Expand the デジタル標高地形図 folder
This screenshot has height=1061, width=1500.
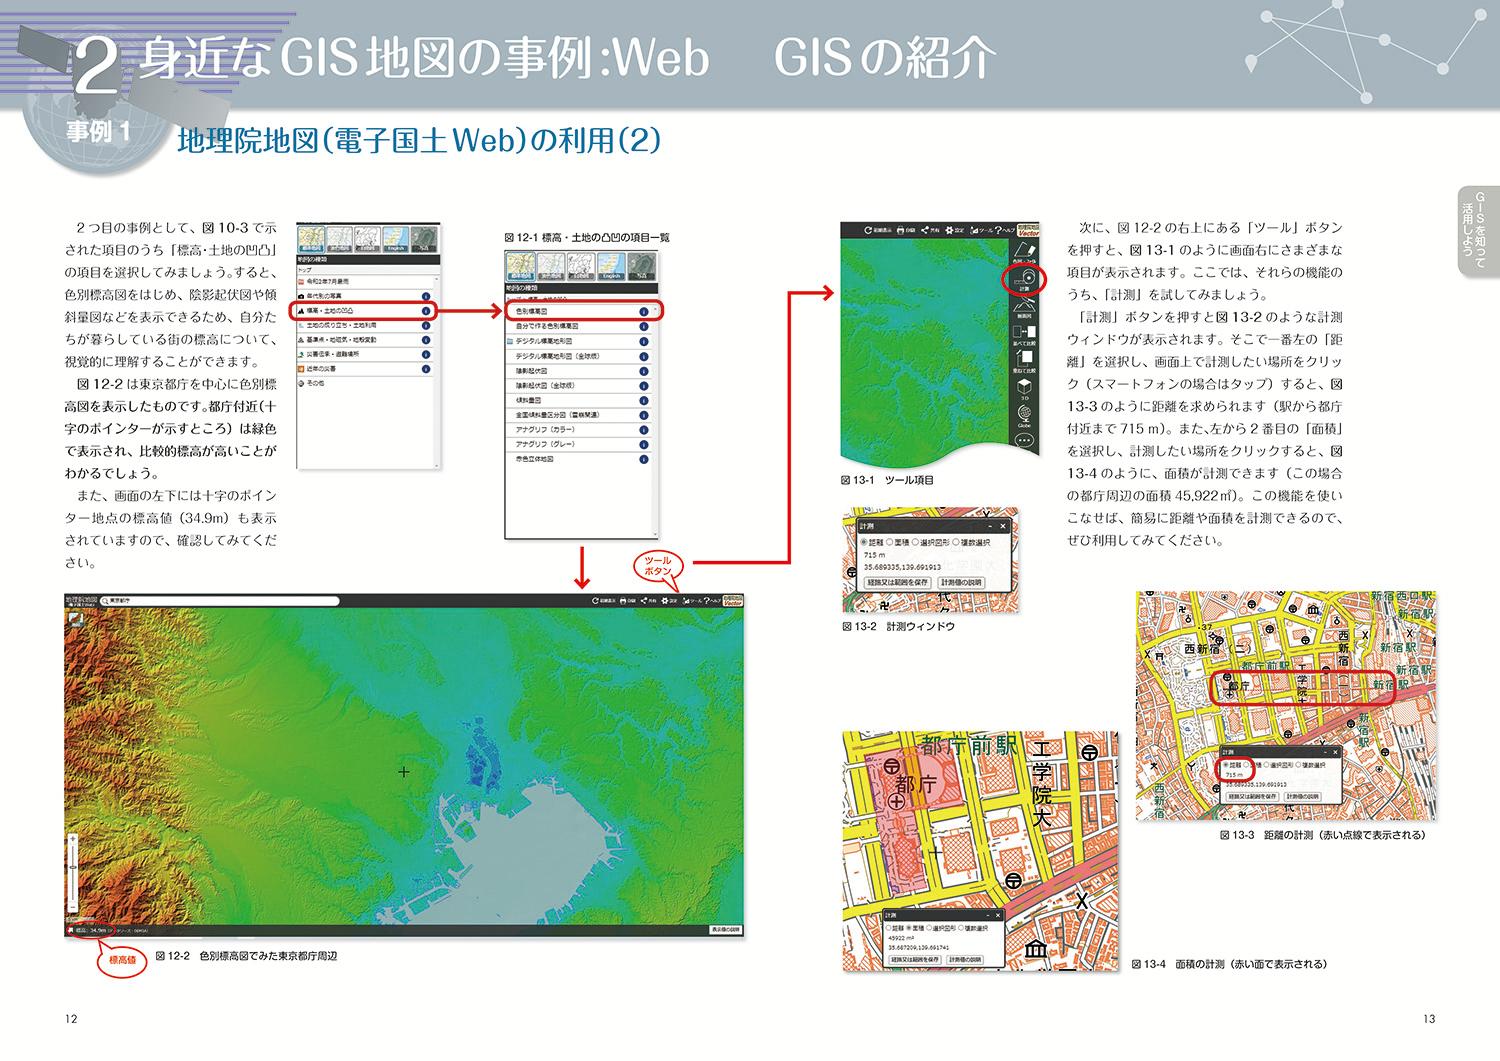(x=578, y=341)
